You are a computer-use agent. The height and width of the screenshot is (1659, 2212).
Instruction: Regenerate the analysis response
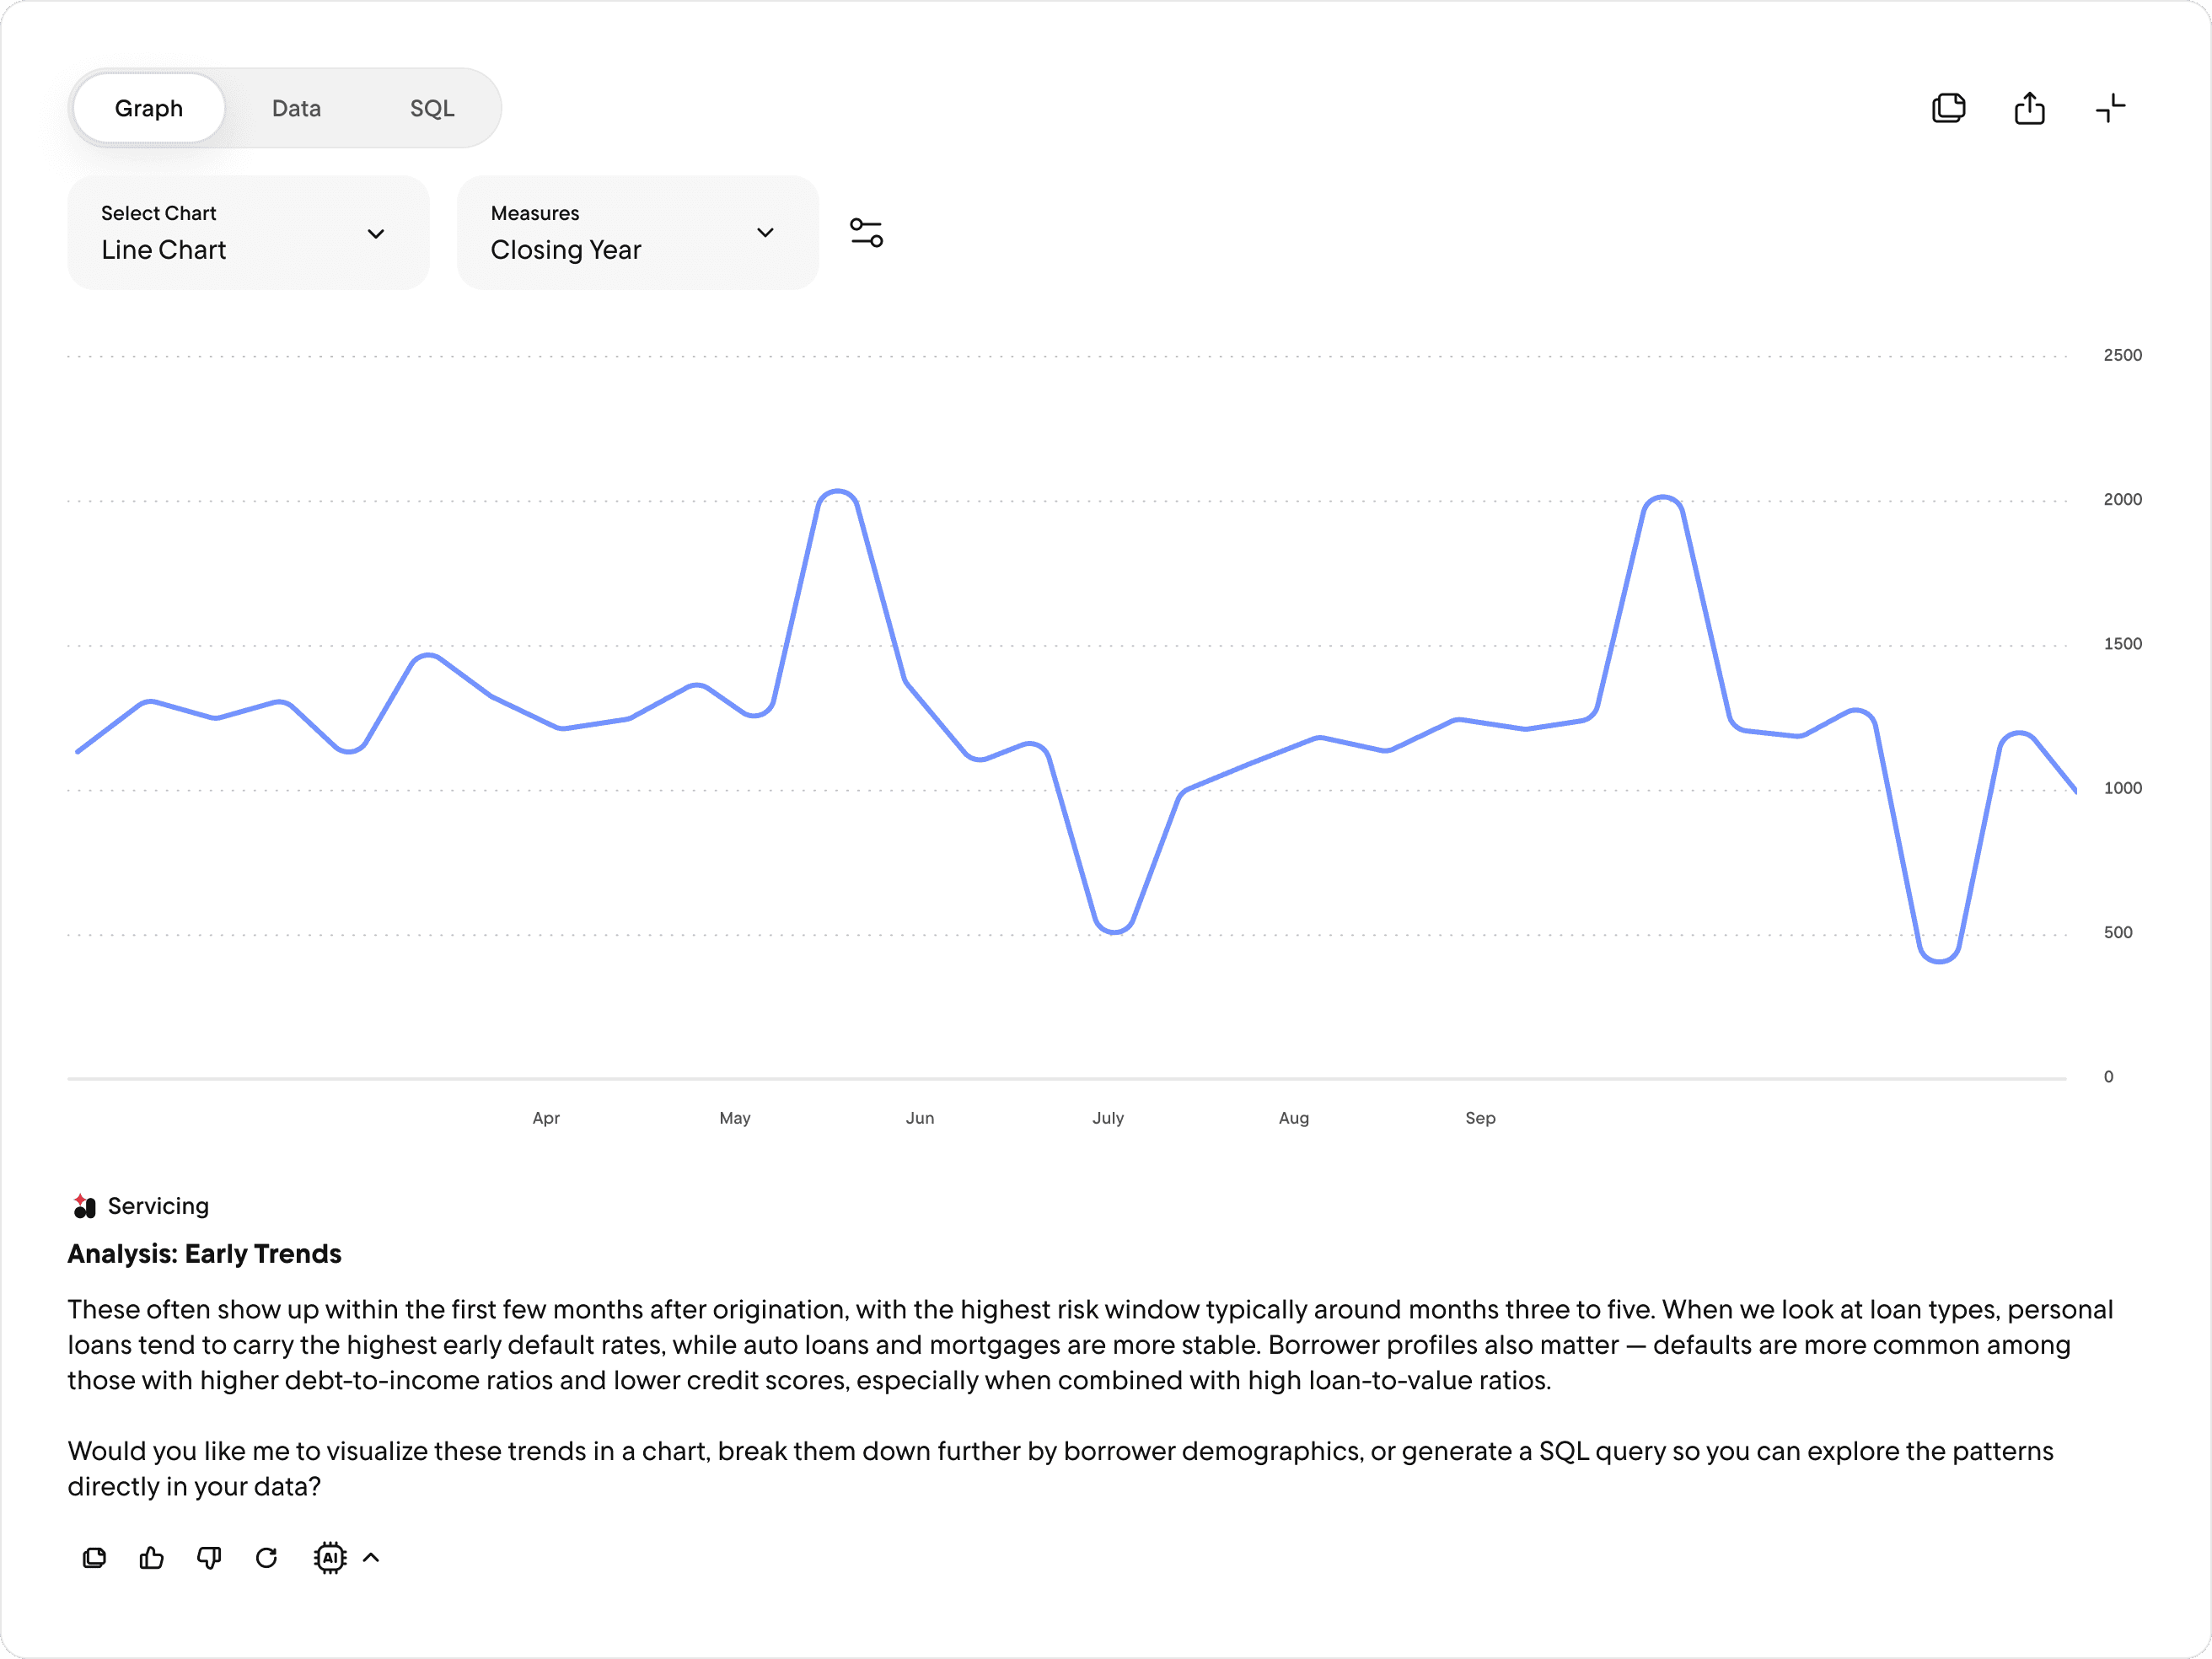266,1557
